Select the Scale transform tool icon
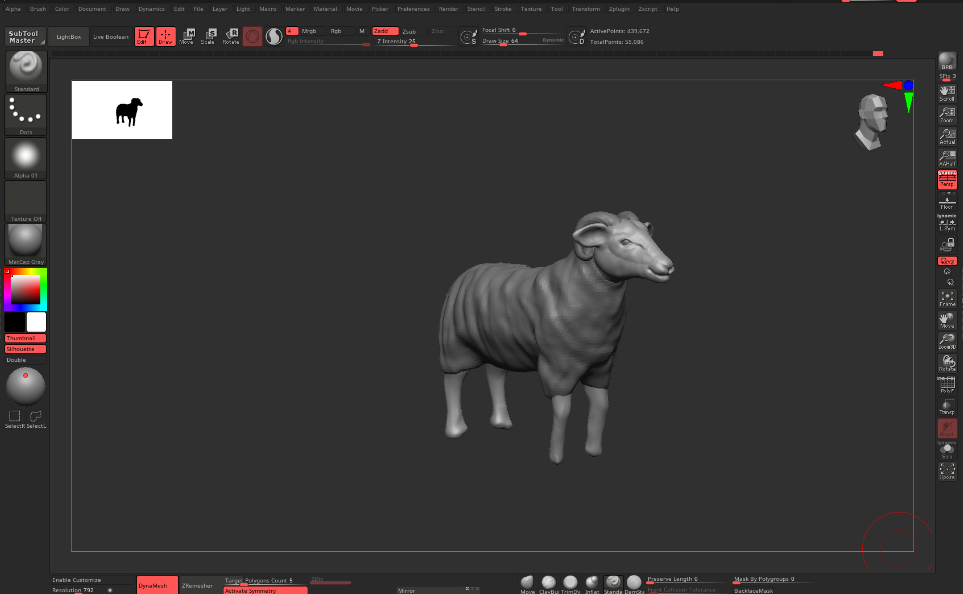The width and height of the screenshot is (963, 594). 208,36
